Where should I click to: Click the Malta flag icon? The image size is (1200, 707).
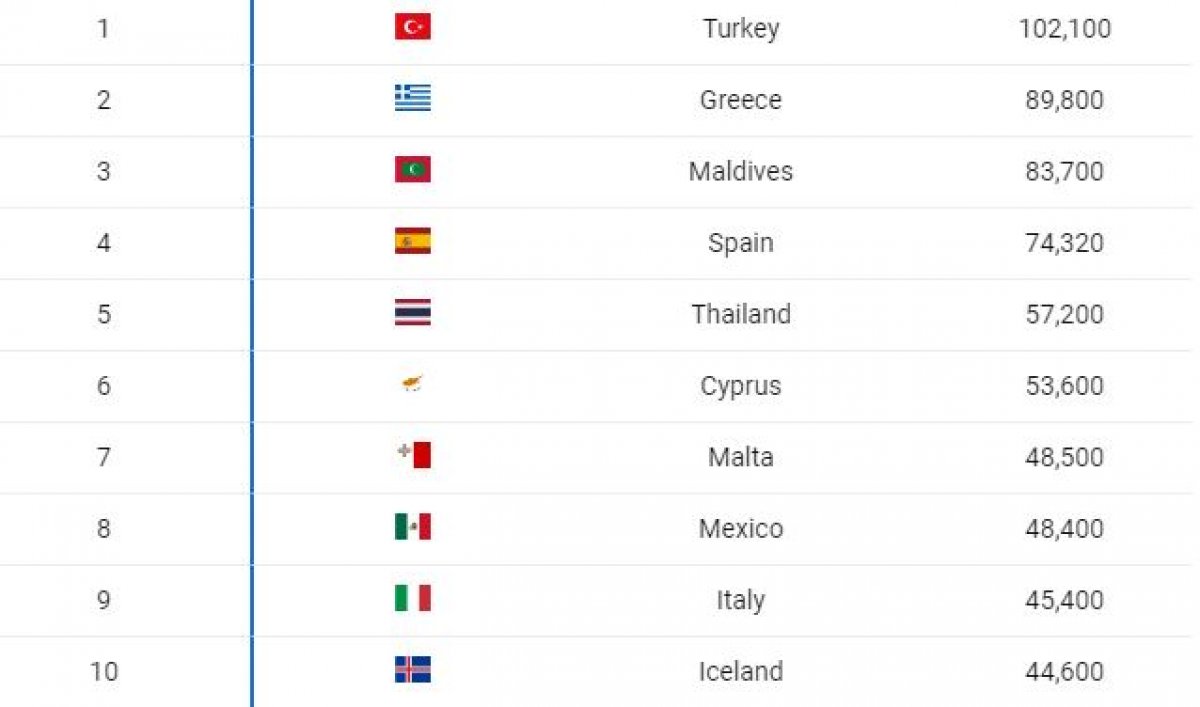click(412, 456)
